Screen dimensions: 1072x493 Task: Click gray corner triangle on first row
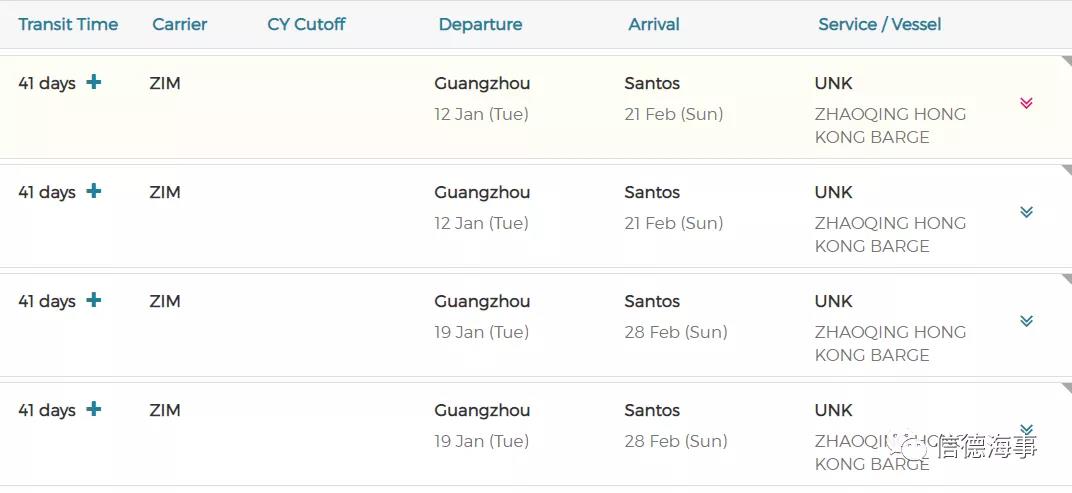pos(1066,61)
